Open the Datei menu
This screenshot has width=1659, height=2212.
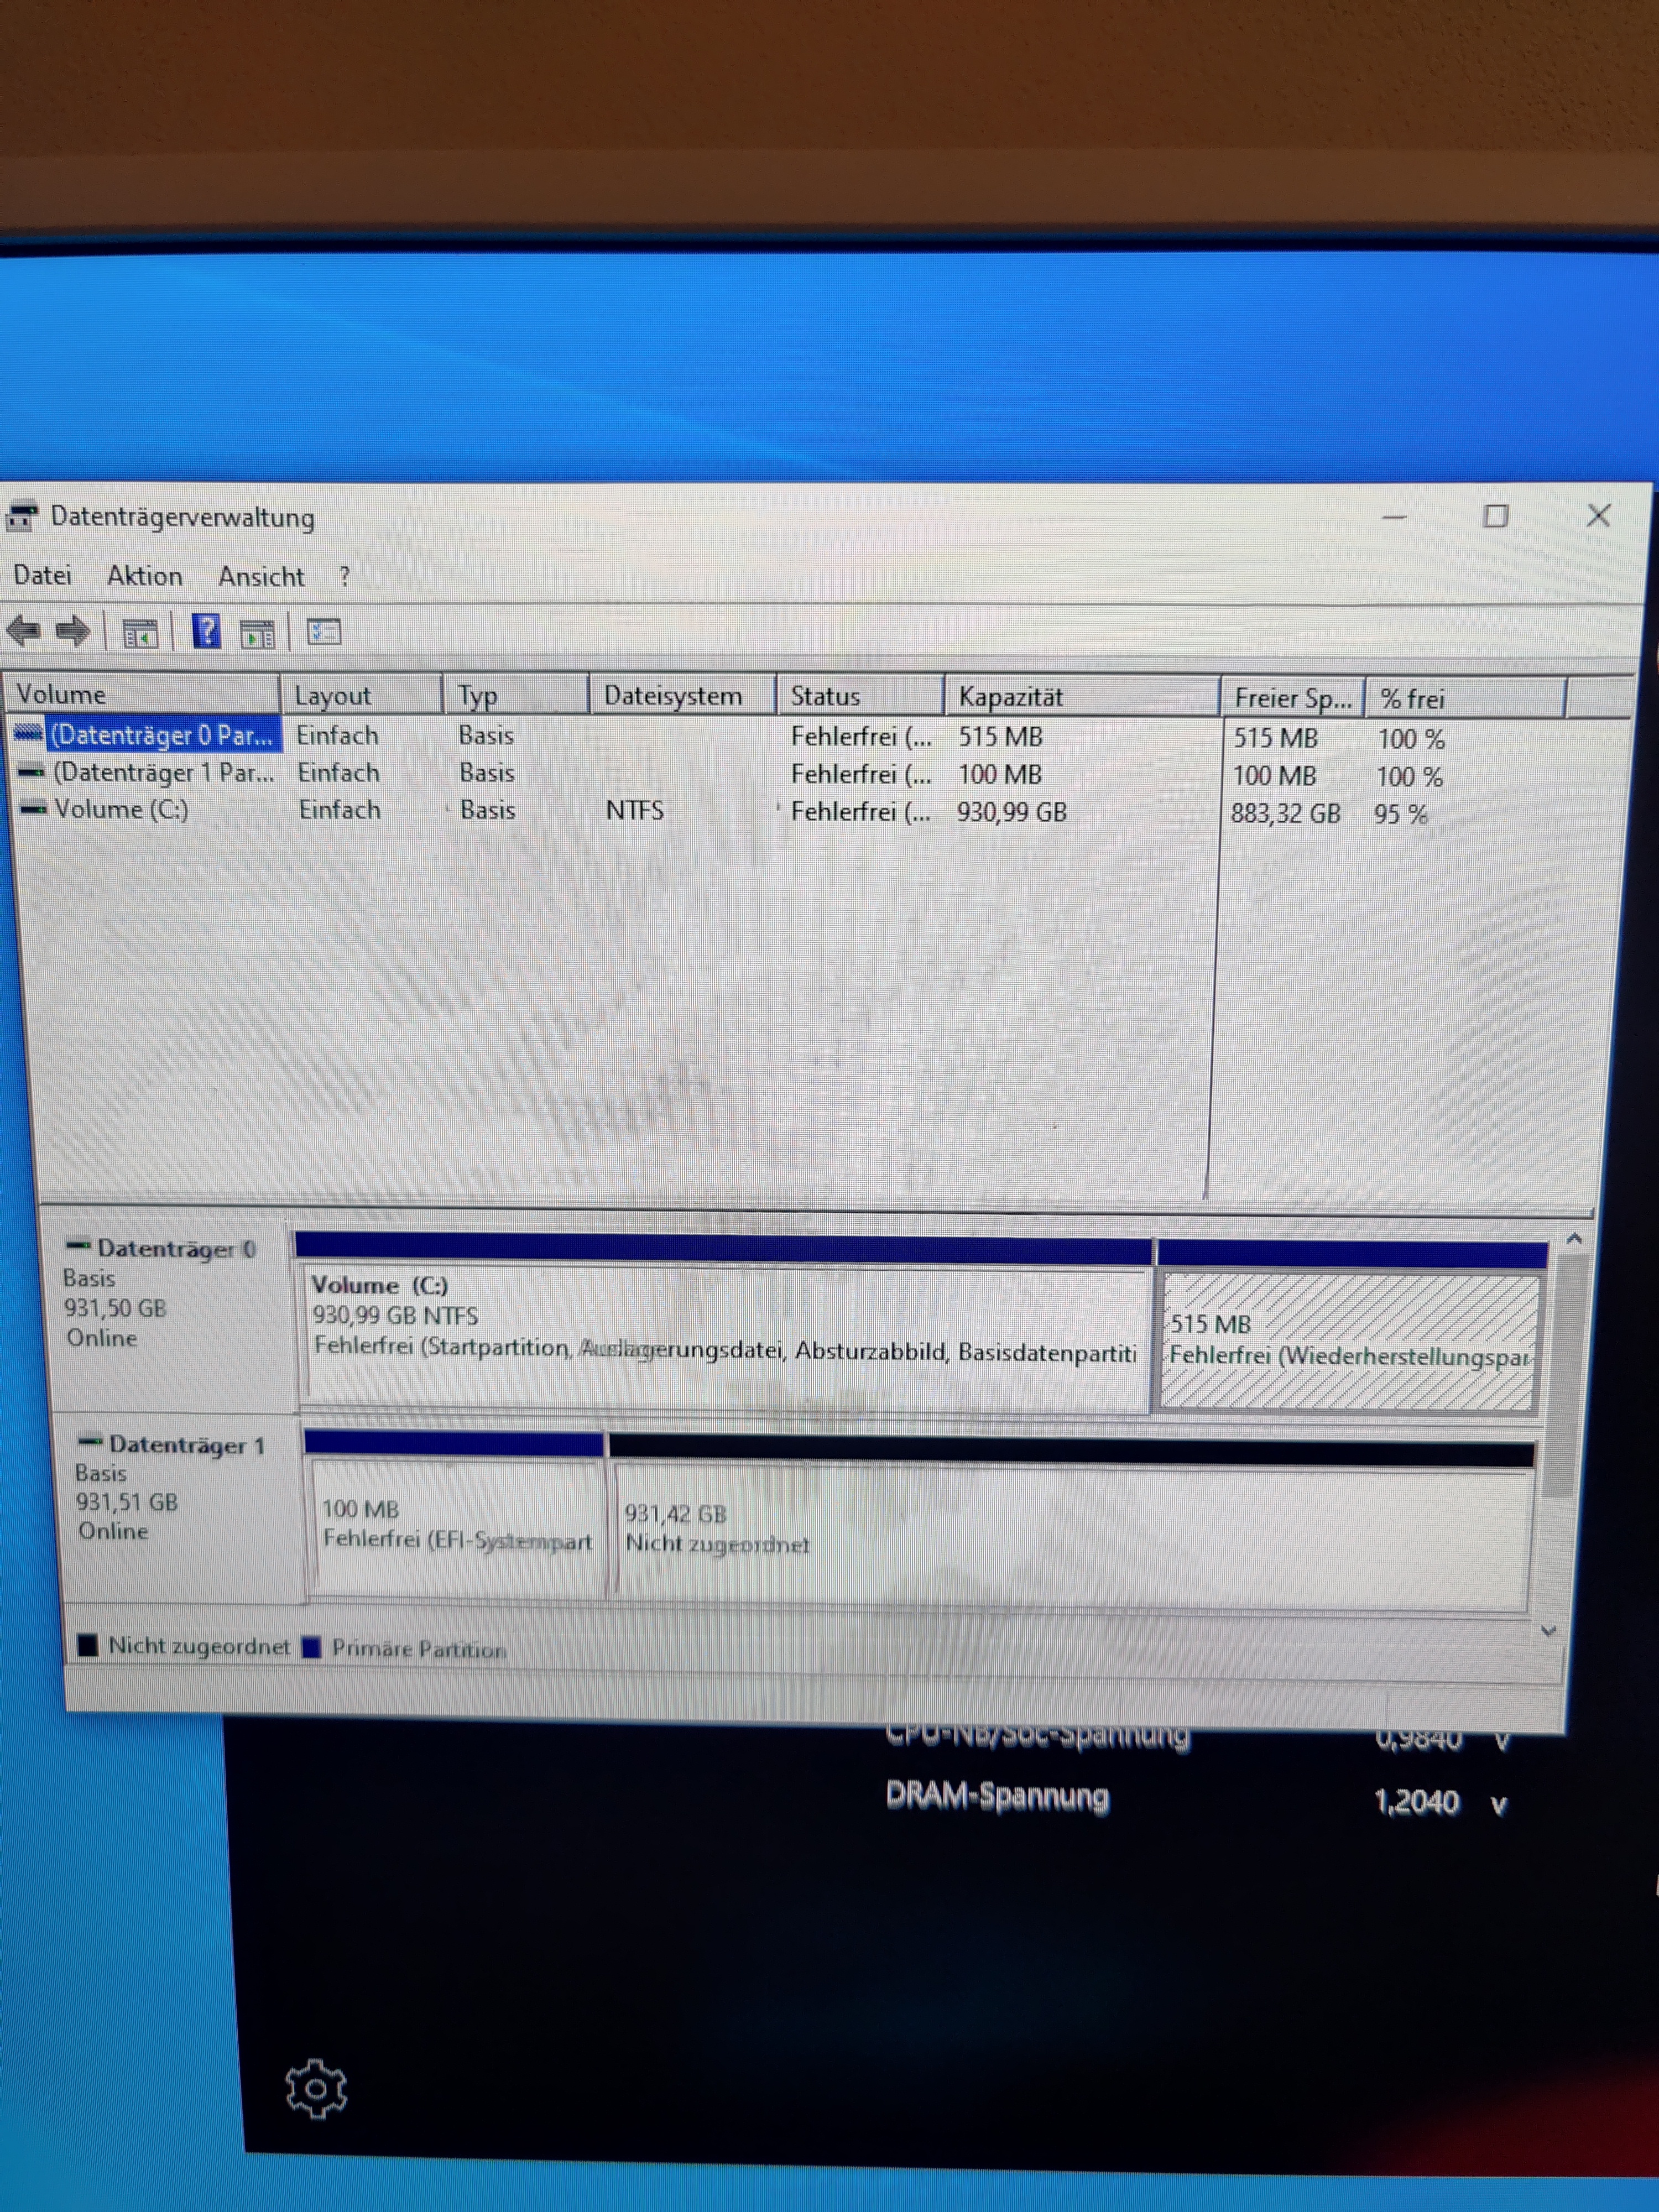[42, 576]
